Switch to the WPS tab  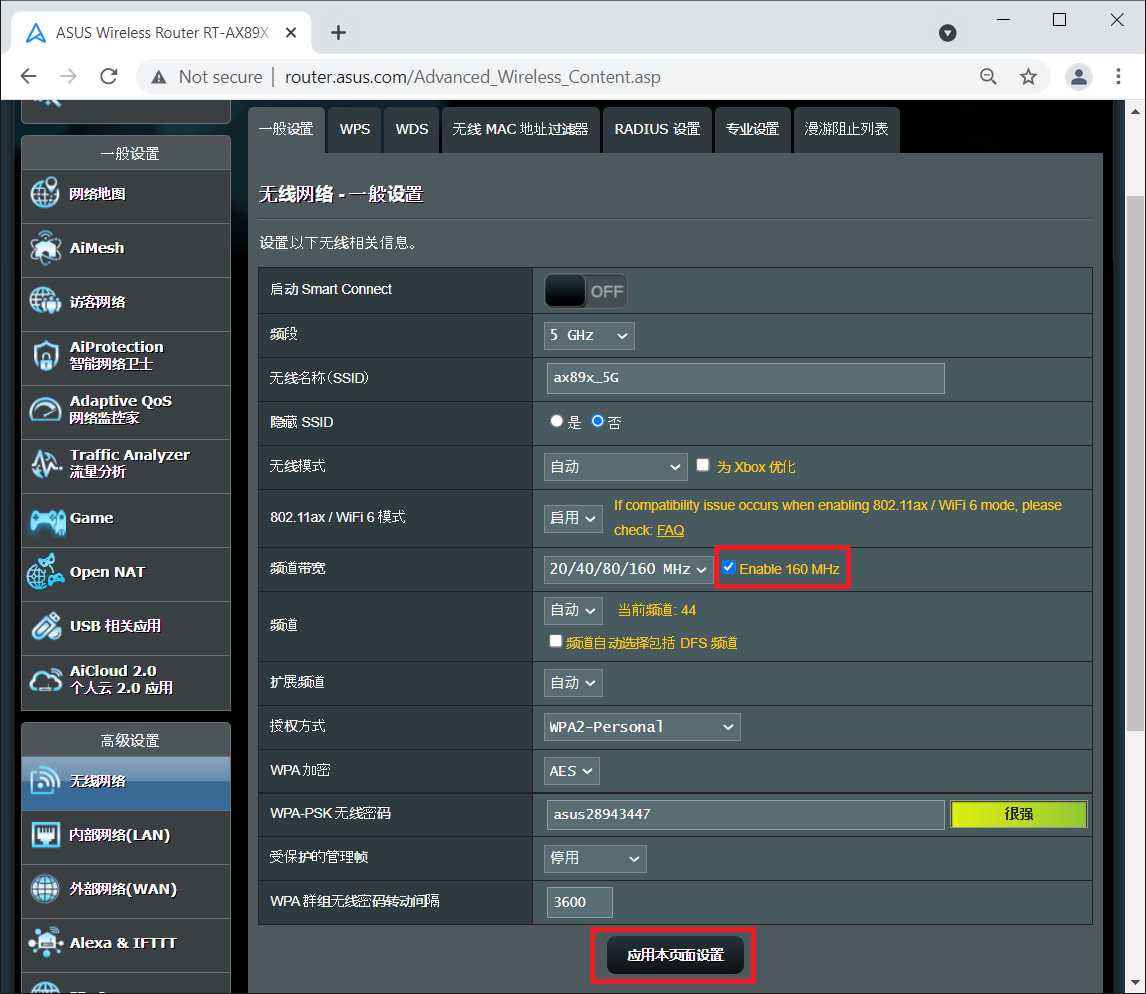[x=354, y=129]
